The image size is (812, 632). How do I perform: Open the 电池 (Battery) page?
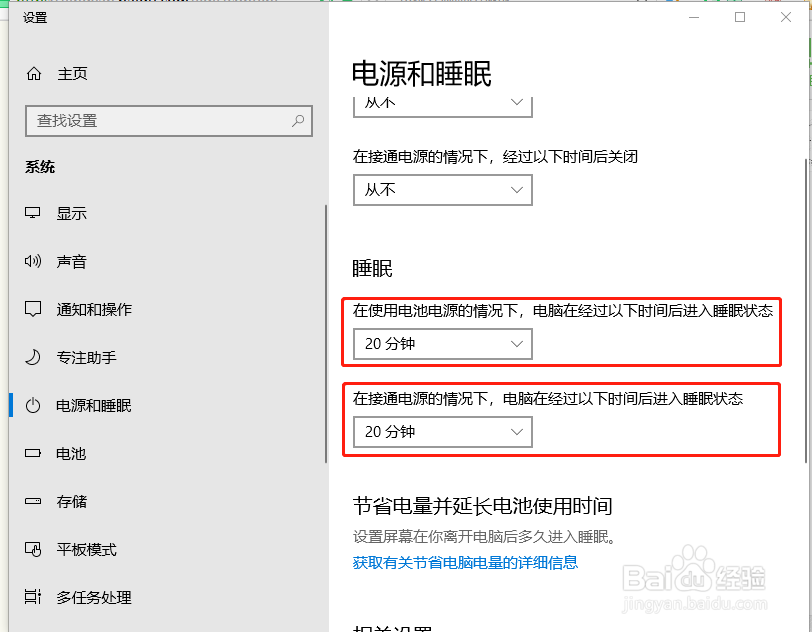coord(71,453)
